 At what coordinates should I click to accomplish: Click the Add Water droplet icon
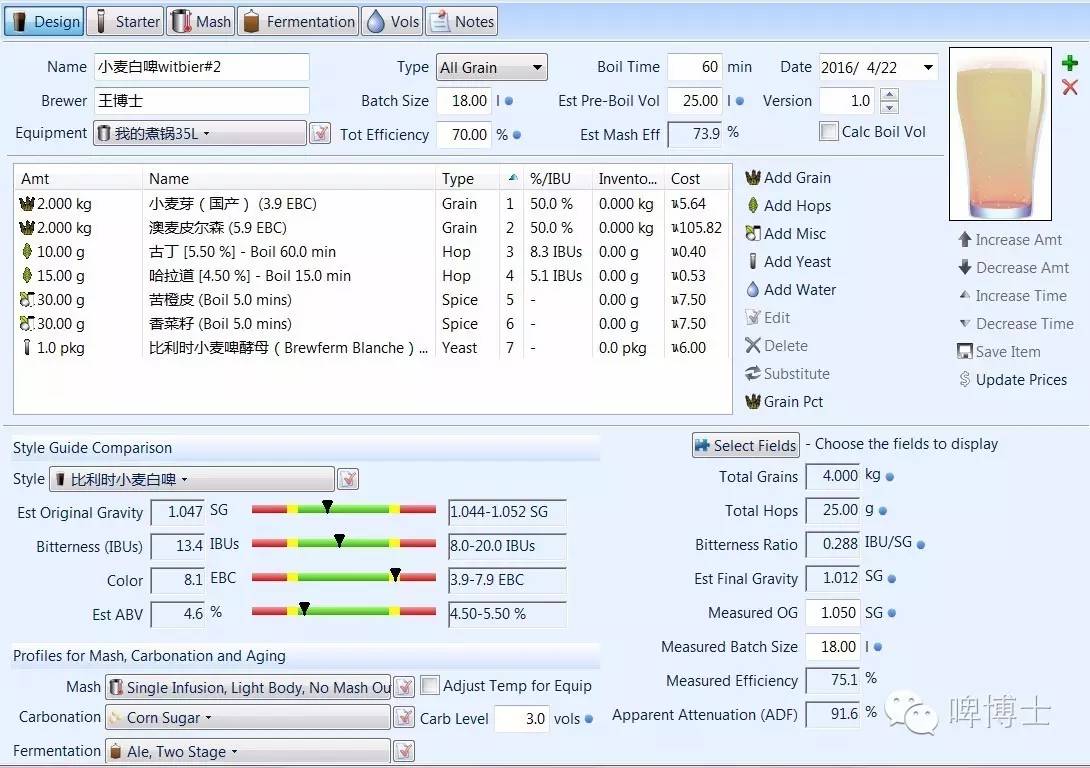753,290
